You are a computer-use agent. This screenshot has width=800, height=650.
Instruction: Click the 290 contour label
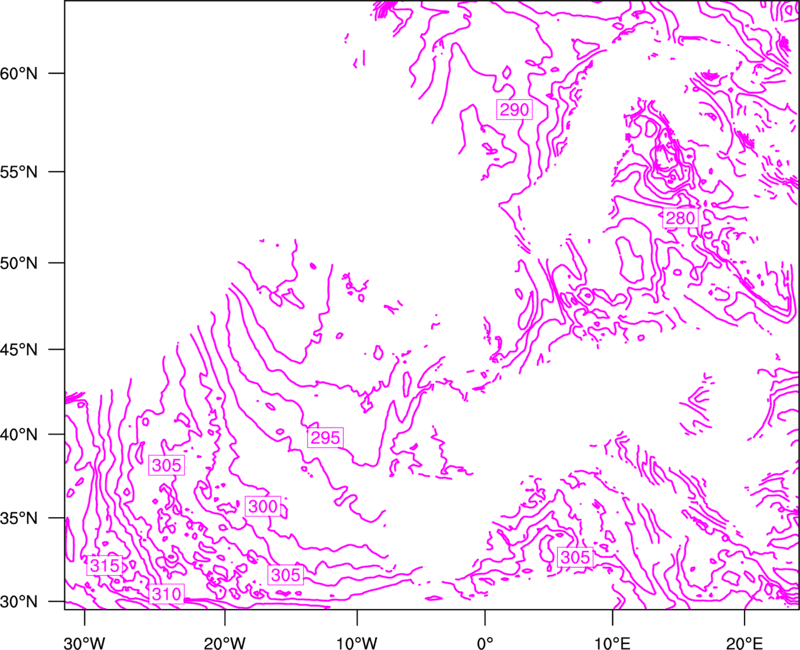tap(514, 110)
